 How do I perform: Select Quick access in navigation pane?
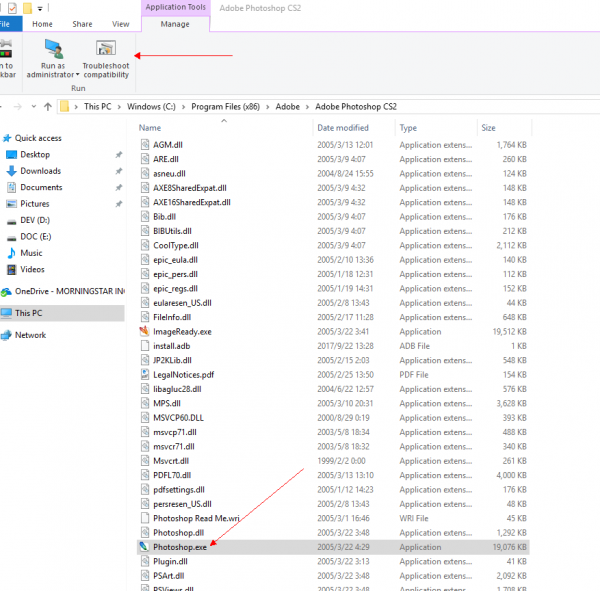(38, 138)
